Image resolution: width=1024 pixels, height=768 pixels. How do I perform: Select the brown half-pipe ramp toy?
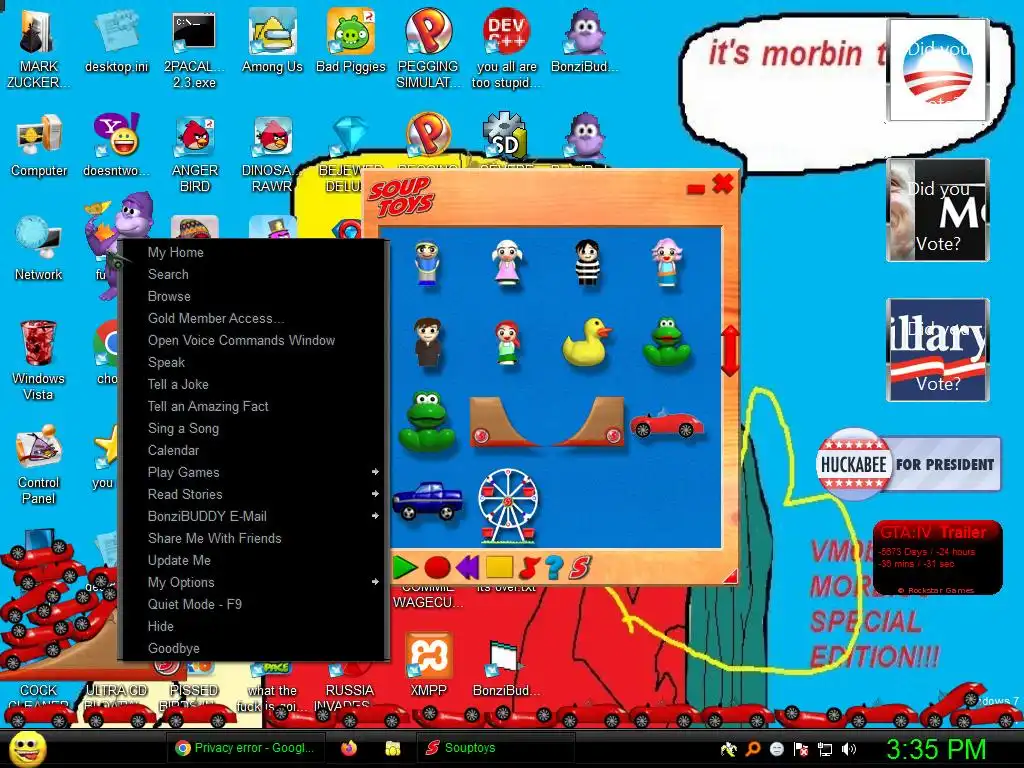pyautogui.click(x=547, y=422)
